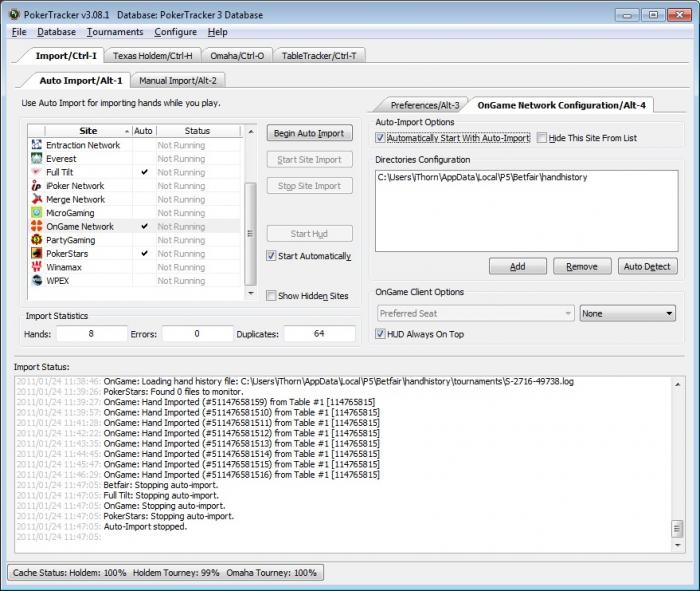
Task: Select the Auto Import/Alt-1 tab
Action: click(80, 81)
